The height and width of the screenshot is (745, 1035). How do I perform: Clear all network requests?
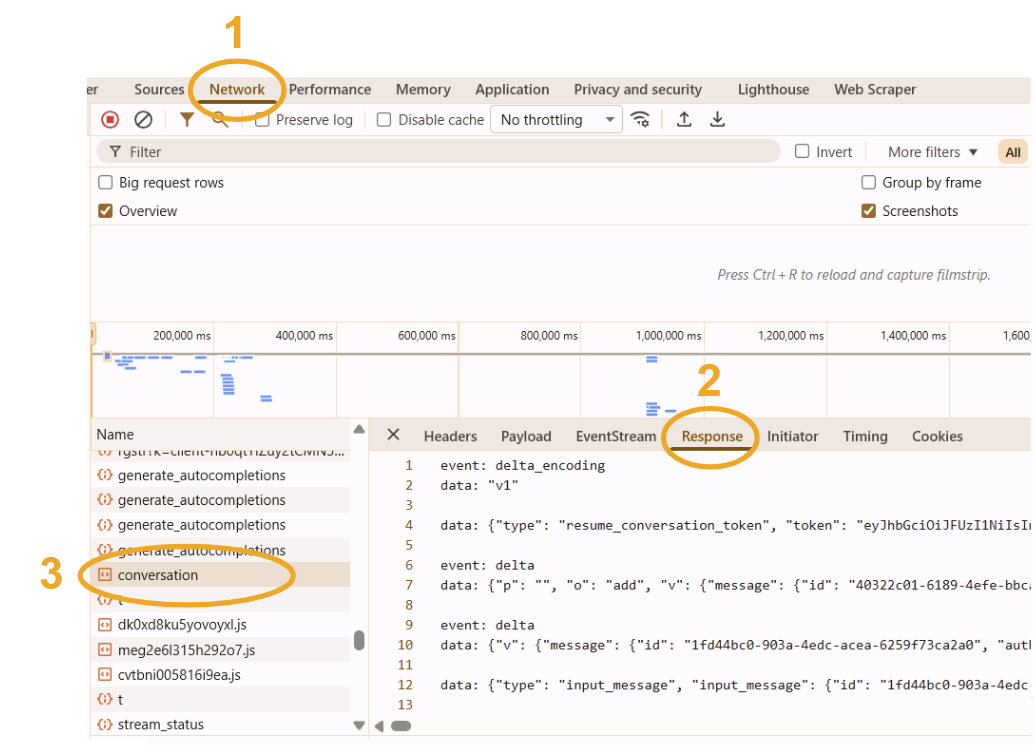click(143, 119)
